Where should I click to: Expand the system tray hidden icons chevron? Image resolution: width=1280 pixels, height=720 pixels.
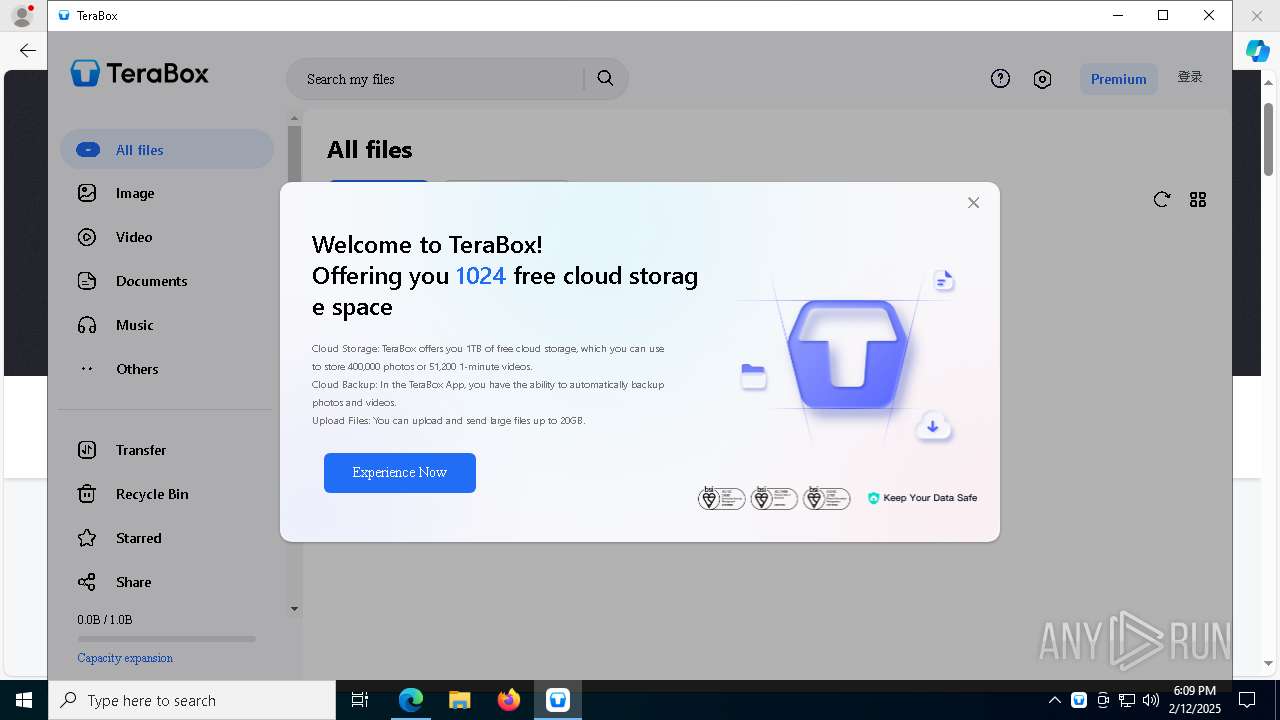pos(1054,700)
